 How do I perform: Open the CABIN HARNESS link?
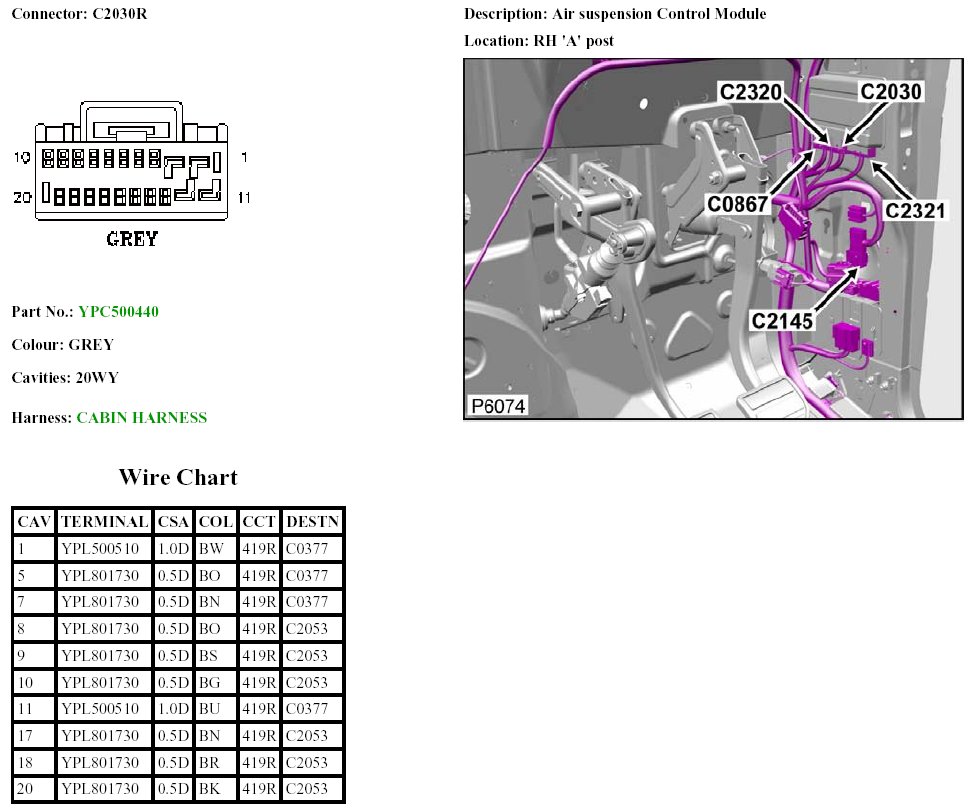click(x=141, y=418)
